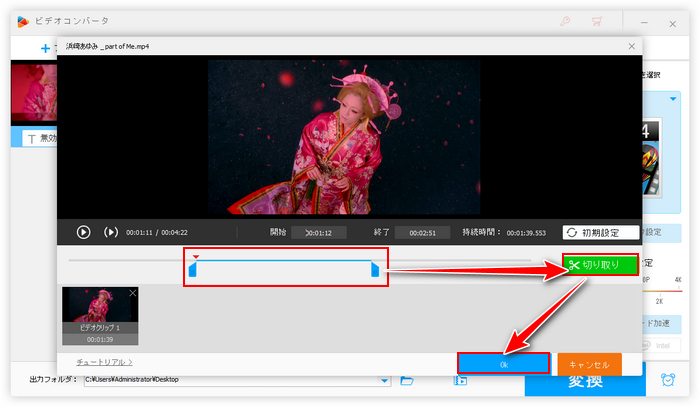The height and width of the screenshot is (407, 700).
Task: Select the ビデオクリップ 1 thumbnail
Action: click(x=100, y=310)
